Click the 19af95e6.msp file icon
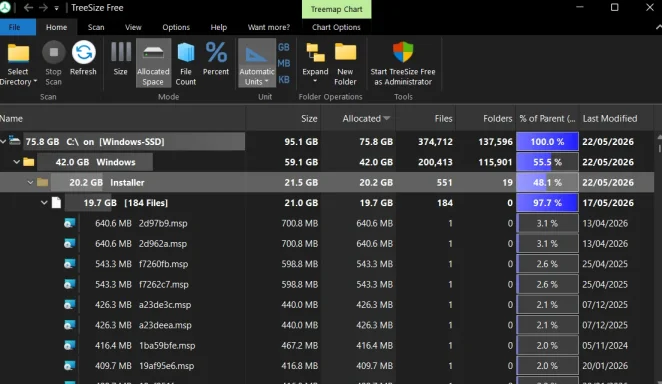Screen dimensions: 662x384 pyautogui.click(x=70, y=366)
